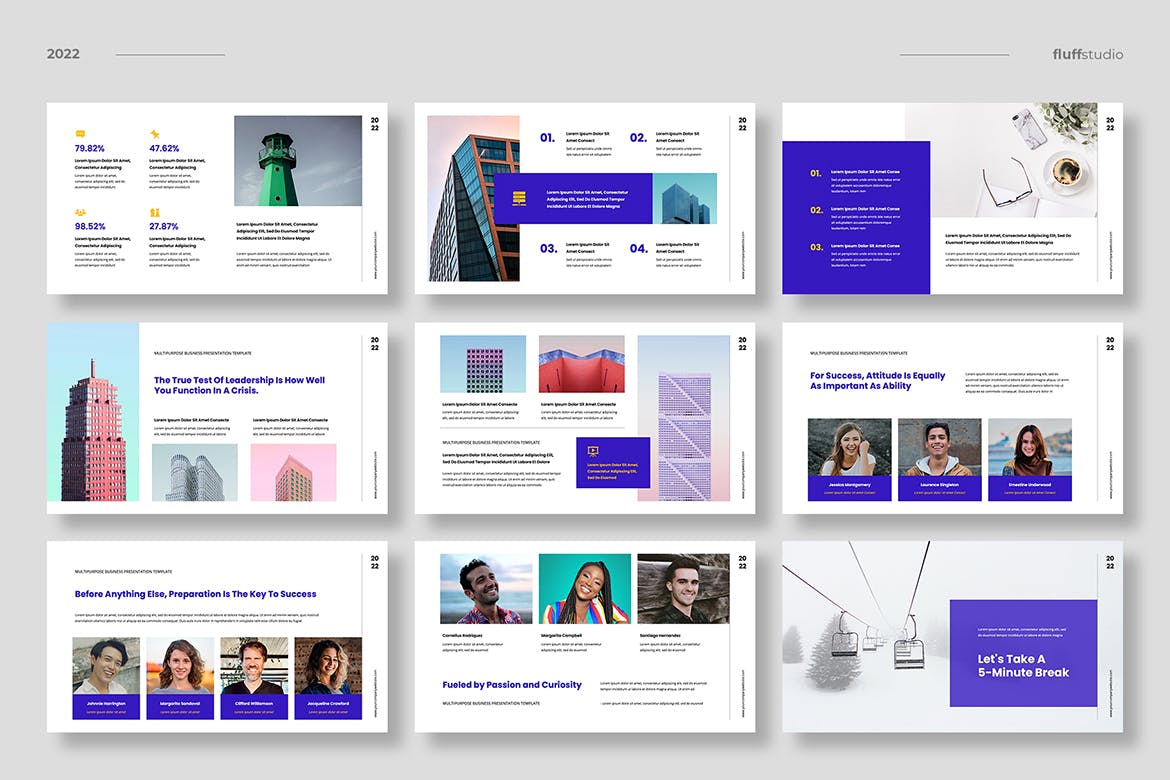This screenshot has width=1170, height=780.
Task: Select the yellow chat bubble icon above 79.82%
Action: (x=80, y=133)
